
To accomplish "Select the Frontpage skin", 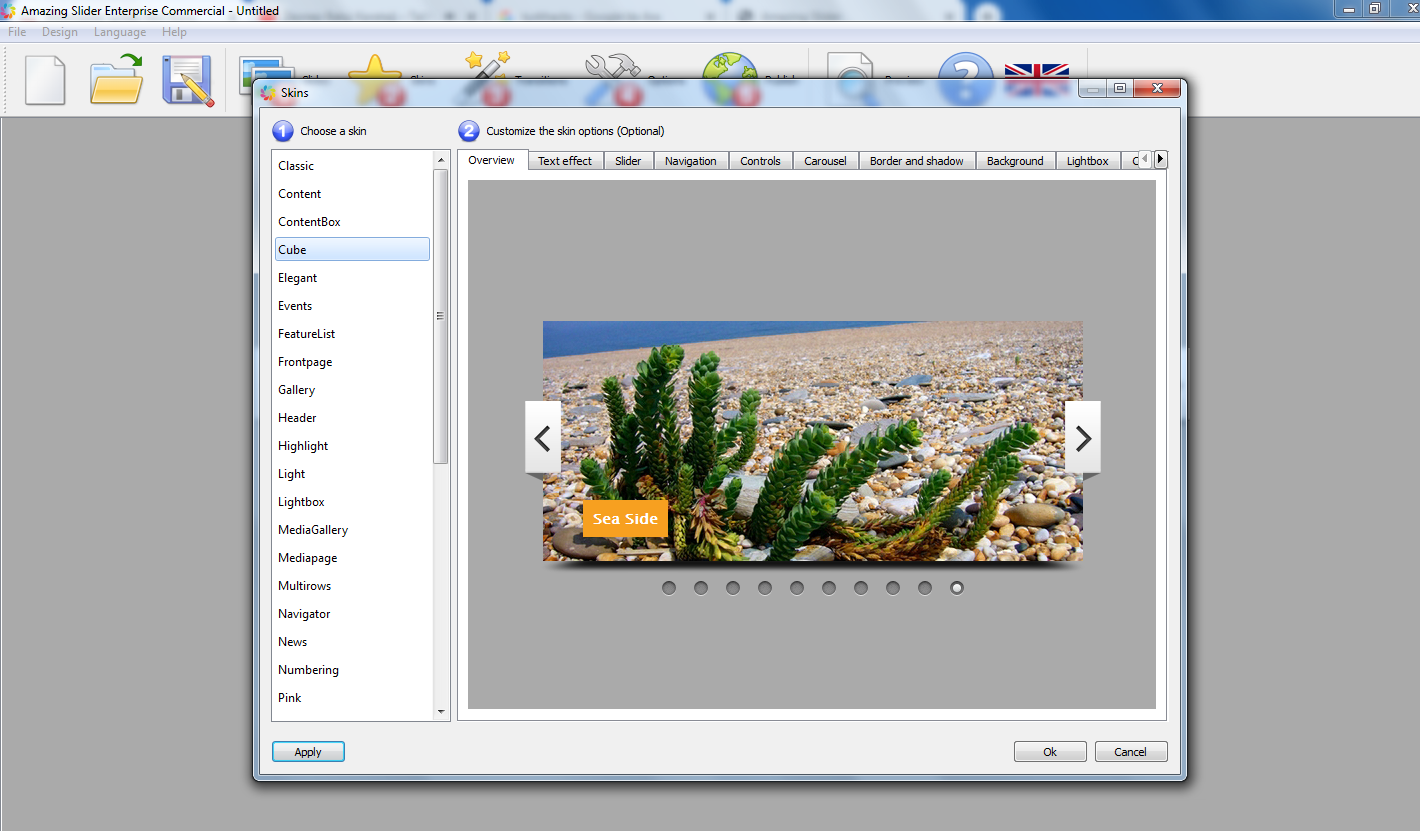I will pyautogui.click(x=353, y=362).
